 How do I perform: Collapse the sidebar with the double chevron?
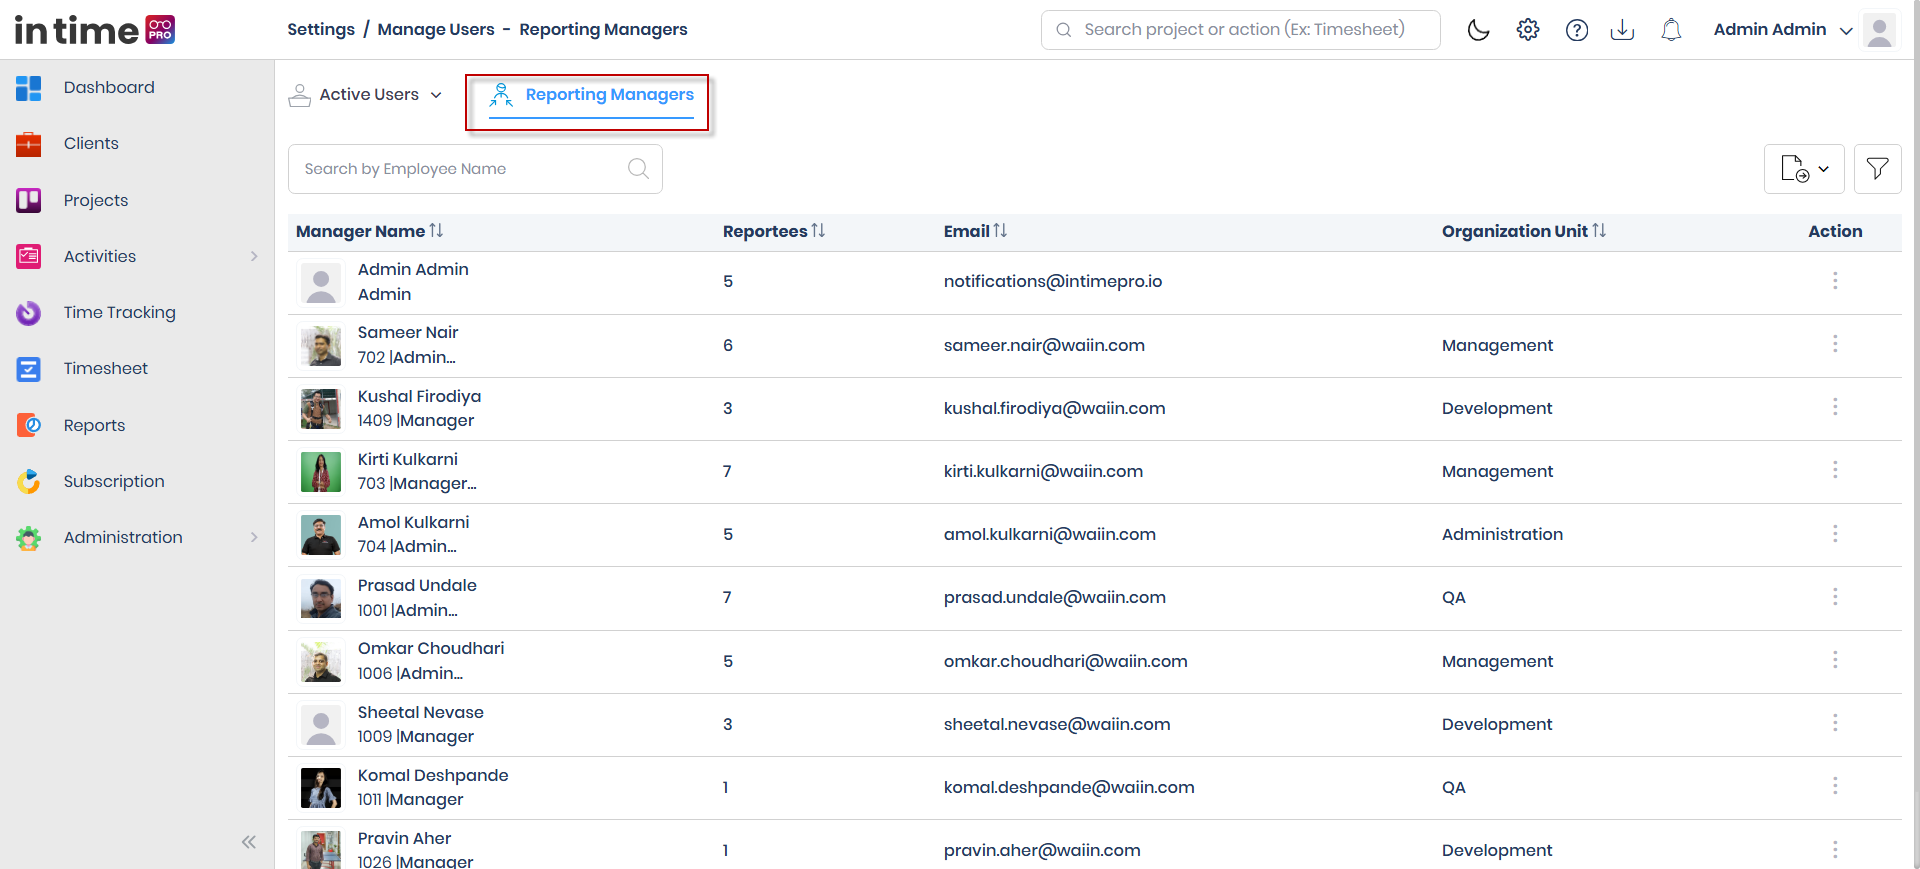249,842
